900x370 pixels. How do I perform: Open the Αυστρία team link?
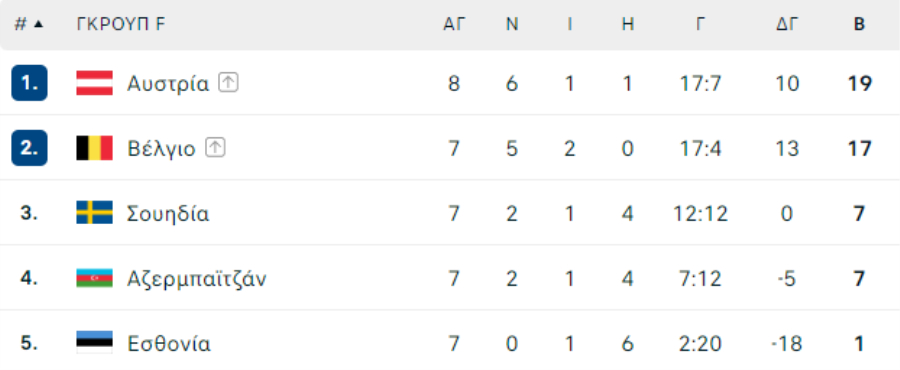[168, 84]
